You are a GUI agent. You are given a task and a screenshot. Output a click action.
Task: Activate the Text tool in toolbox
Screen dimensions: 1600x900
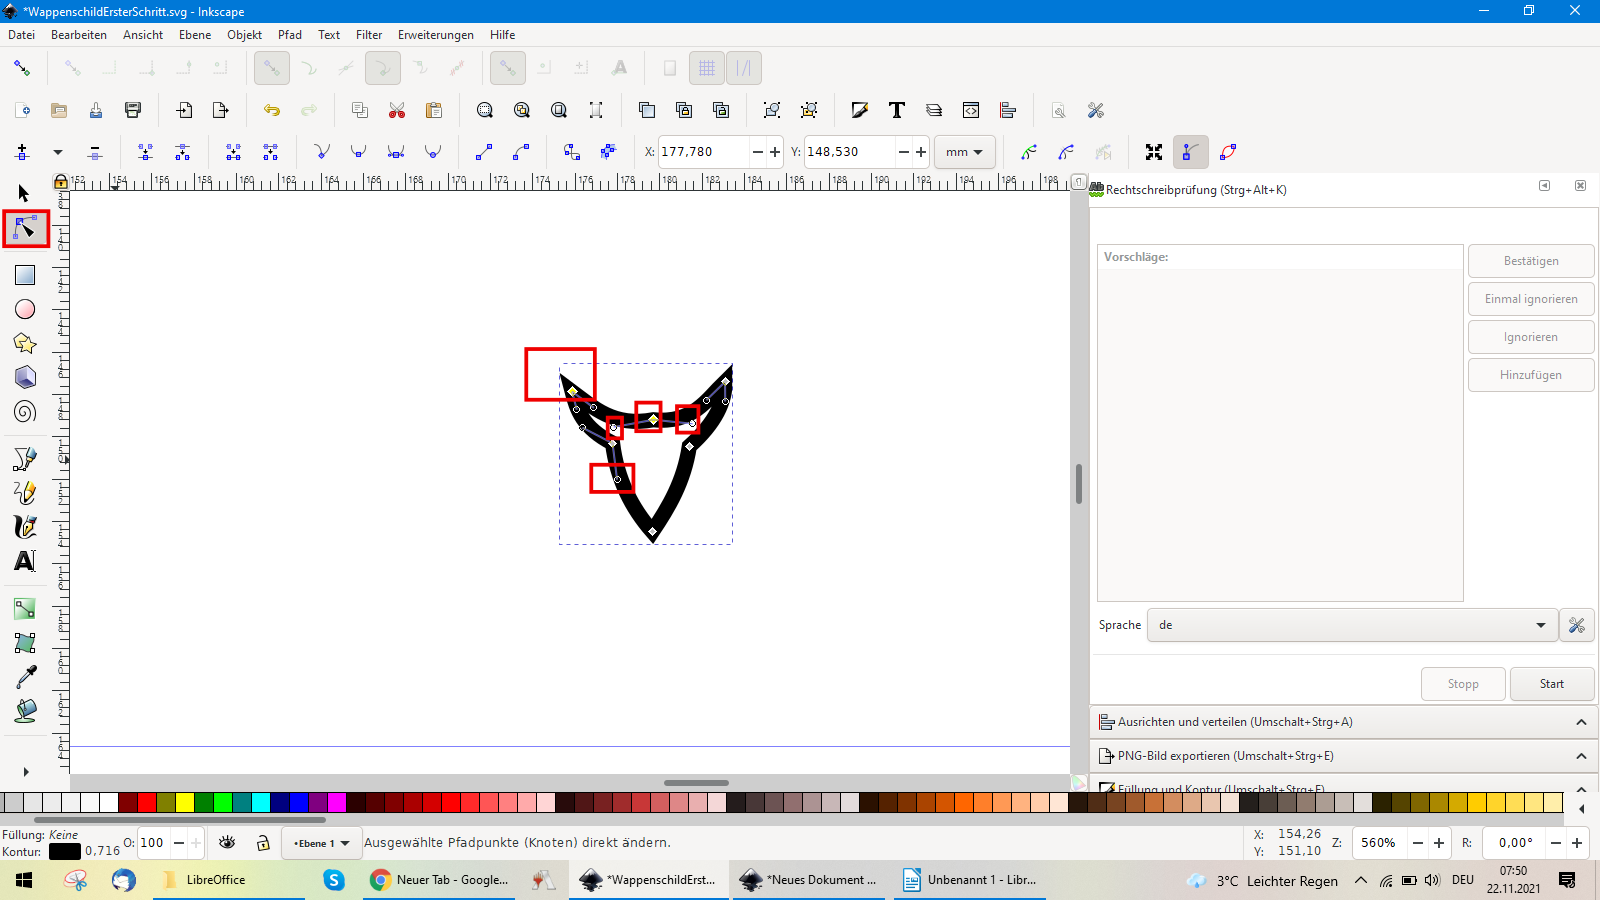click(25, 561)
